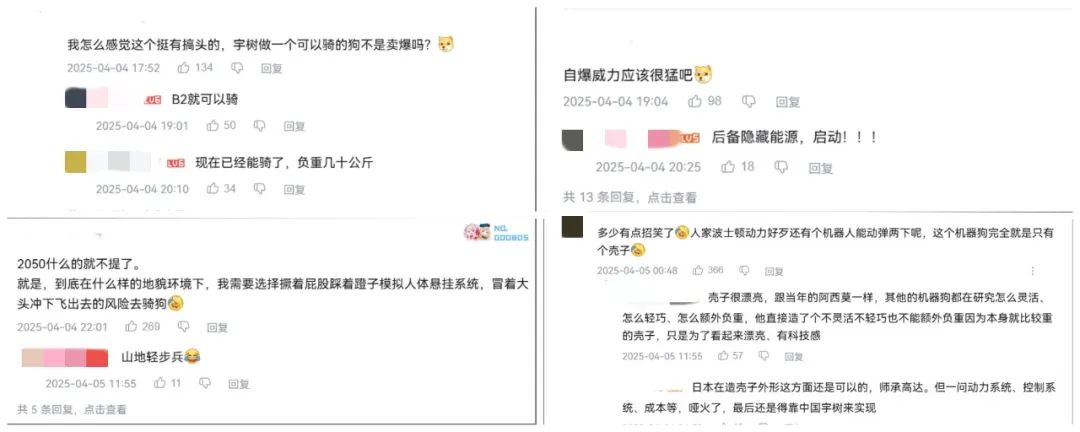Expand "共 13 条回复，点击查看" replies
Screen dimensions: 1080x432
[x=630, y=198]
